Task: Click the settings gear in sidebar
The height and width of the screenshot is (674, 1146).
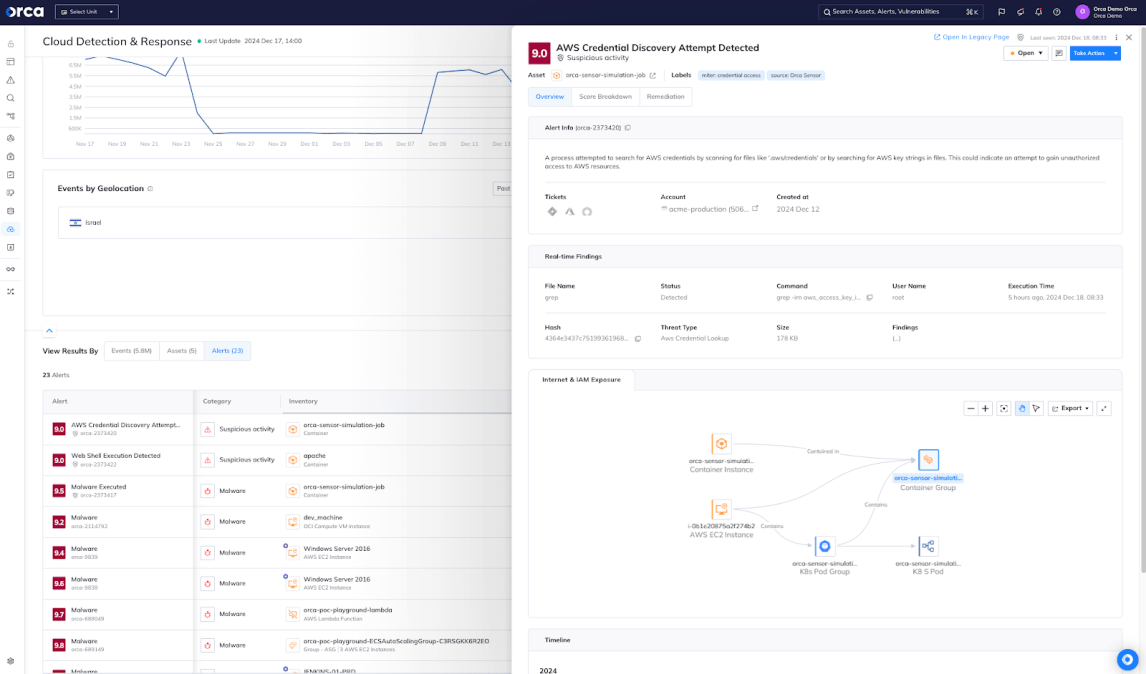Action: click(11, 661)
